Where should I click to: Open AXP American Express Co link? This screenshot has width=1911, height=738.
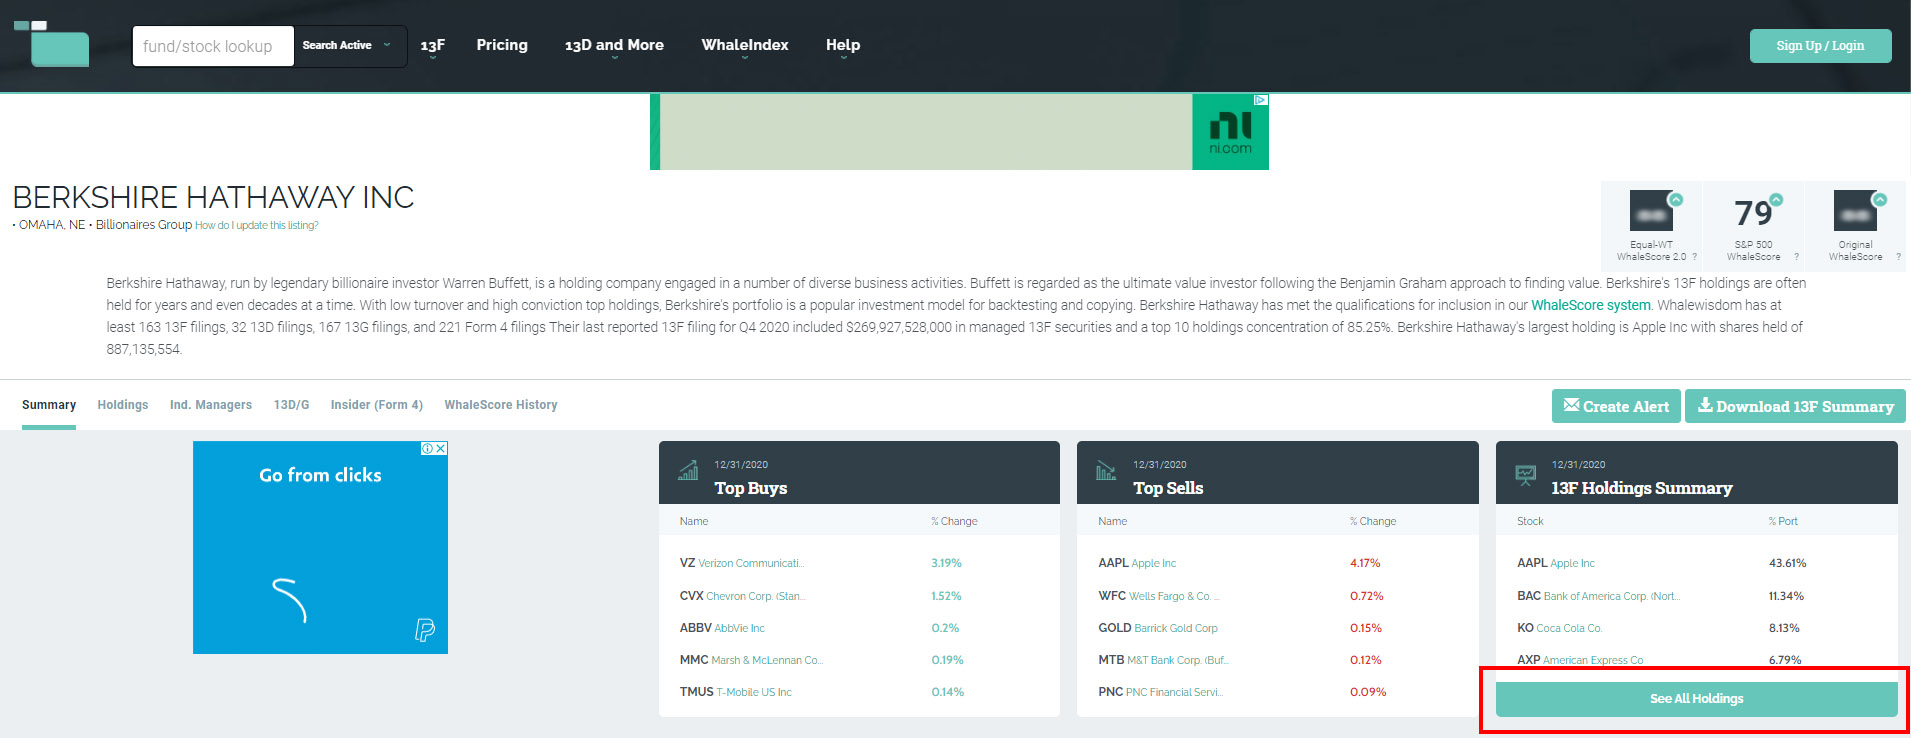click(1580, 660)
